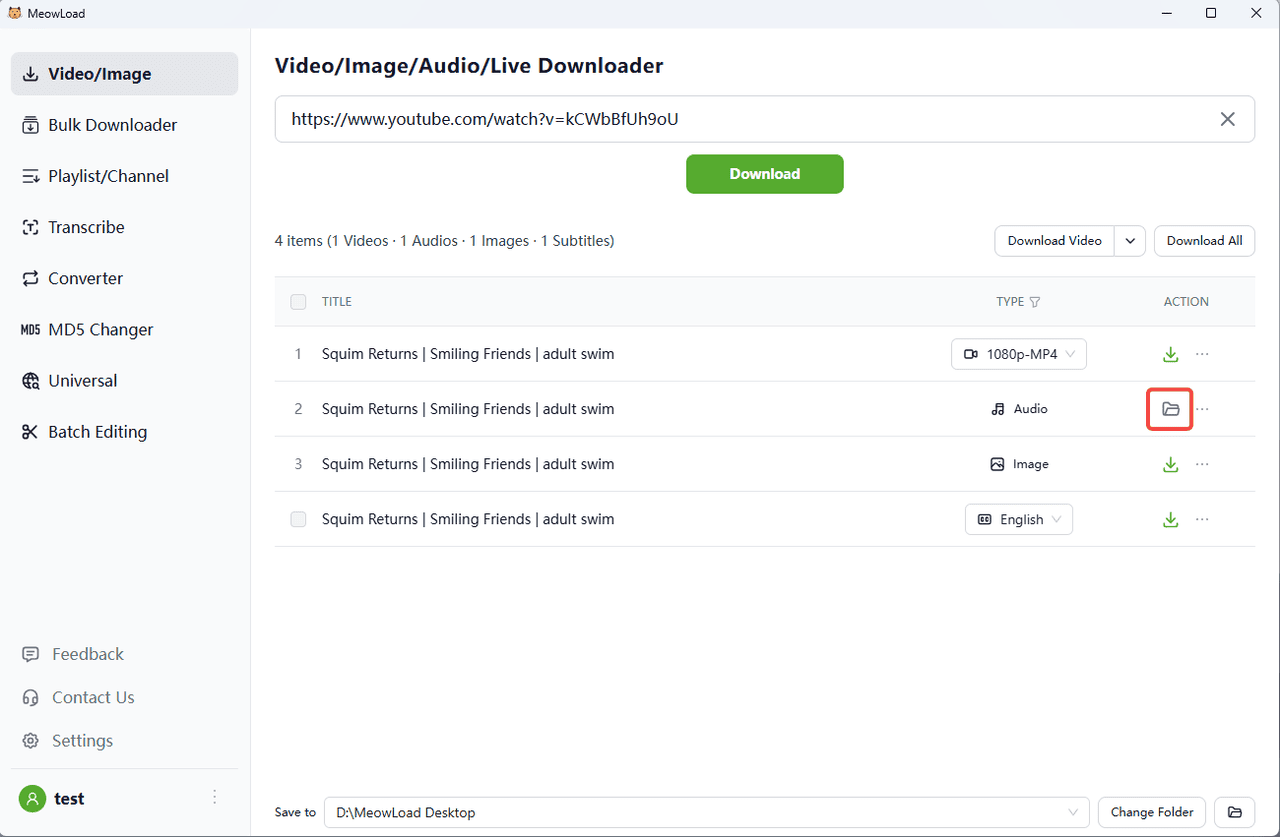Open the folder for the downloaded Audio item
Image resolution: width=1280 pixels, height=837 pixels.
(1170, 409)
